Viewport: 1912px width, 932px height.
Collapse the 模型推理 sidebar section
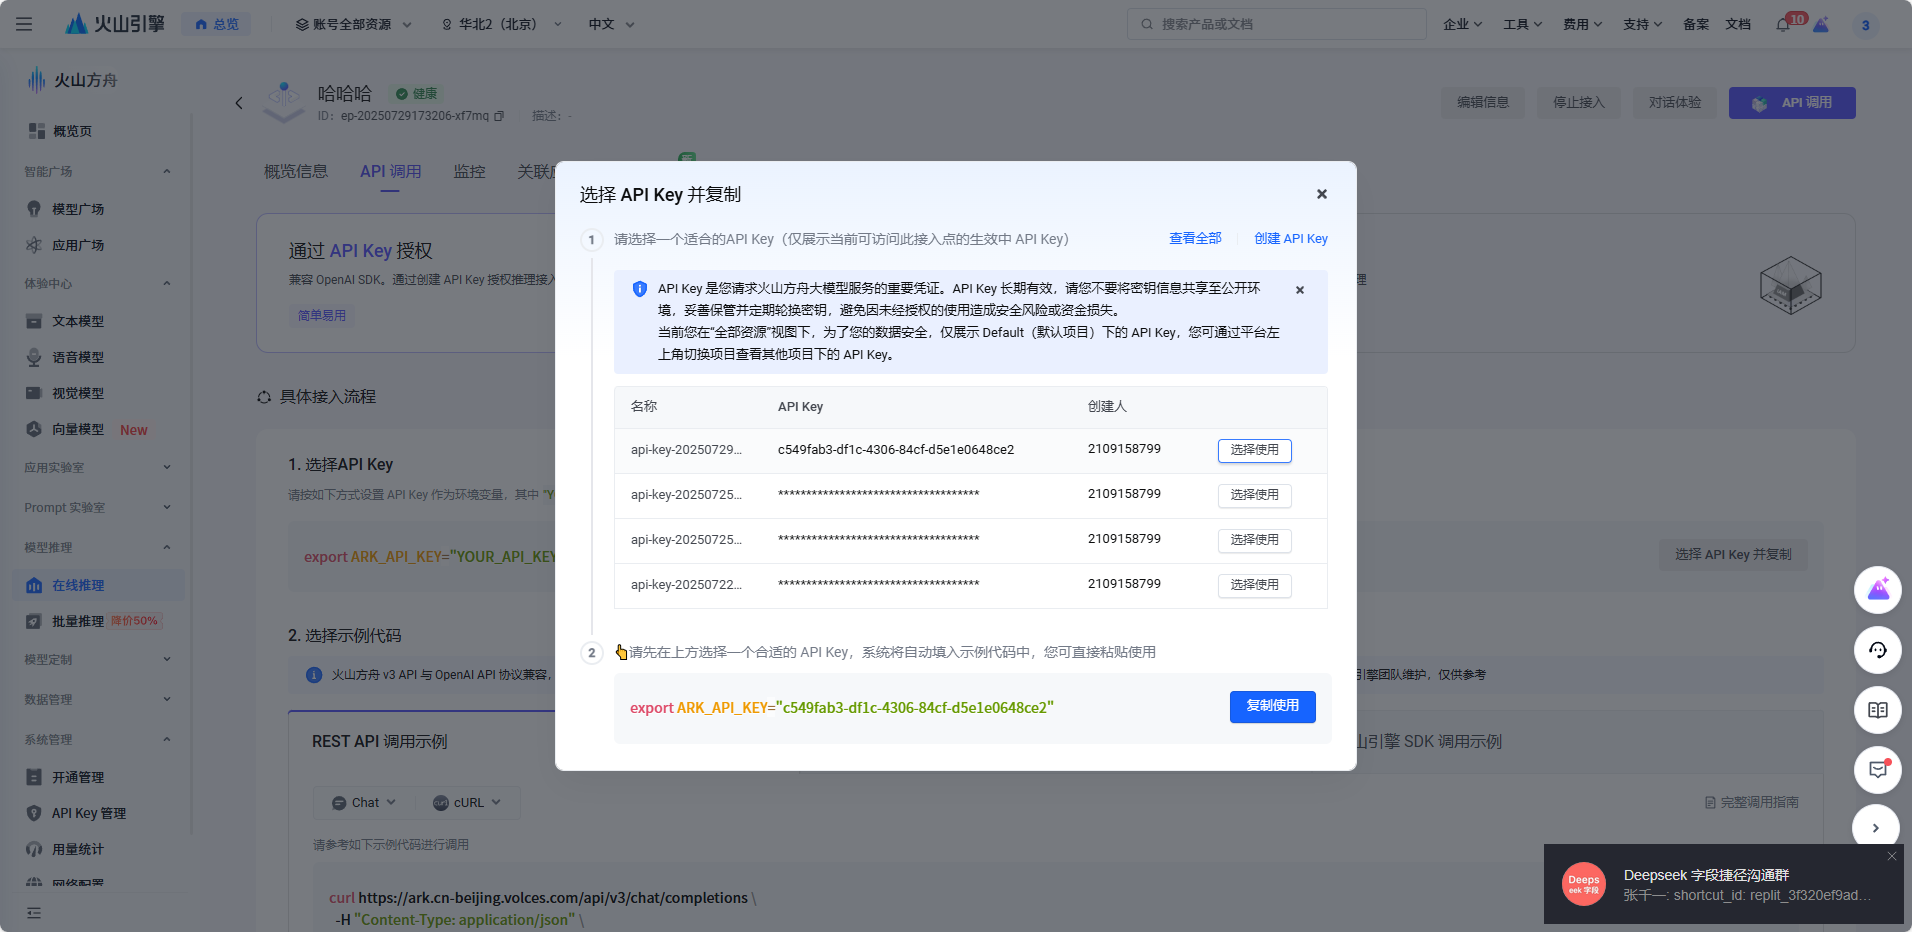tap(167, 547)
